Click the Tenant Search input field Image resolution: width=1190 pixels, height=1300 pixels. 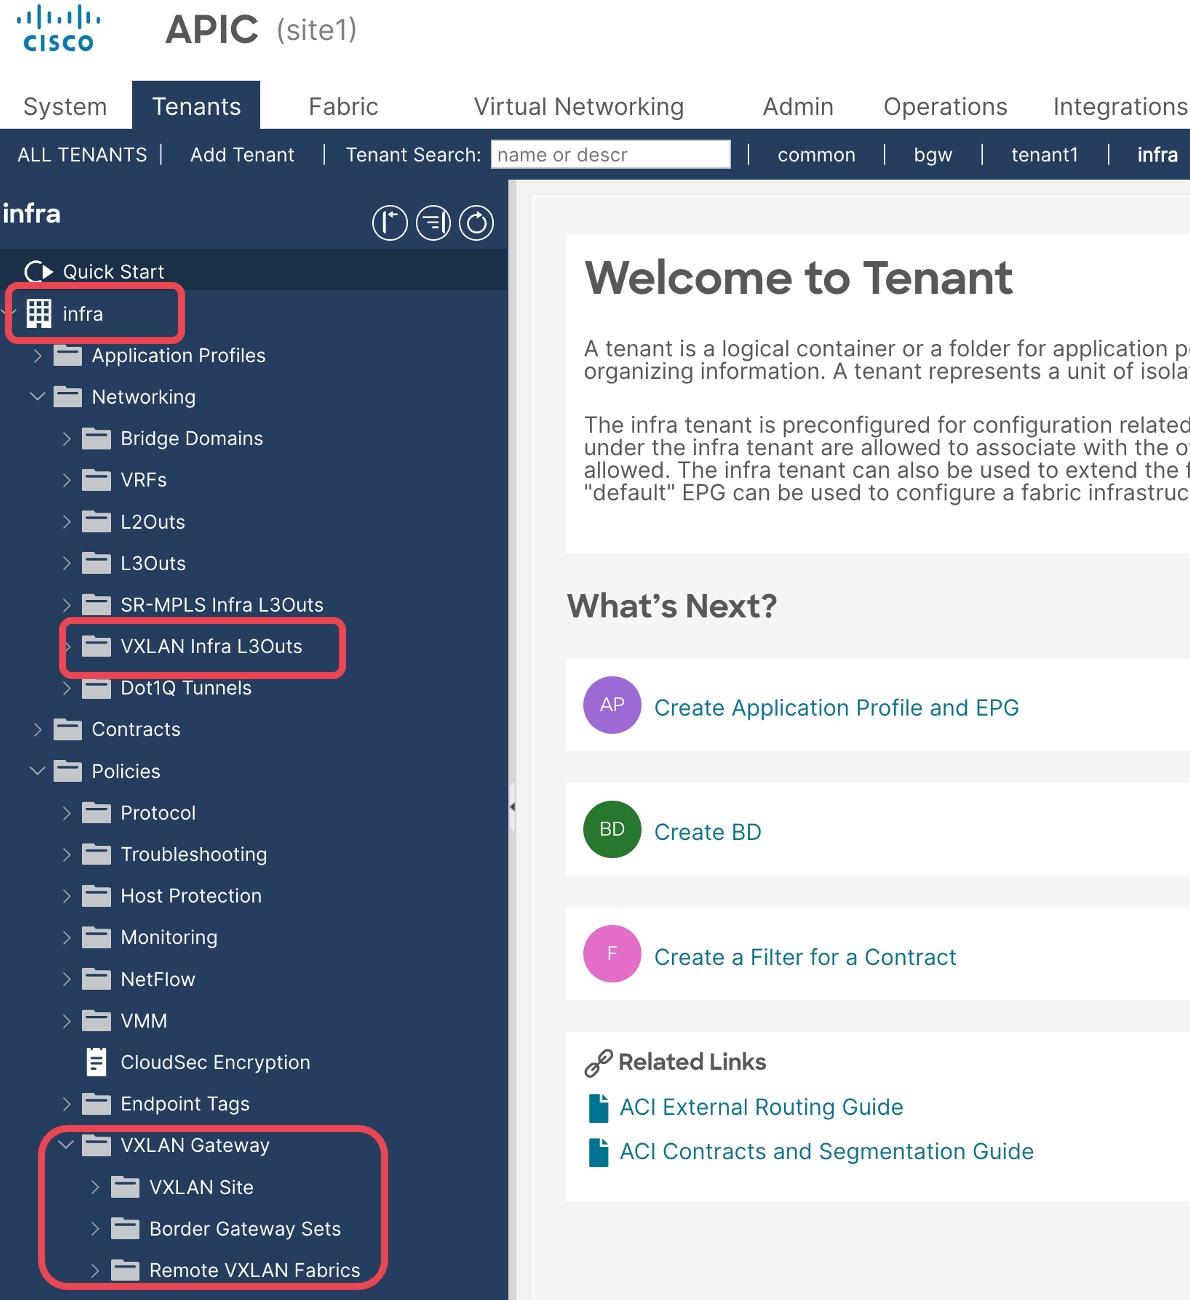611,154
